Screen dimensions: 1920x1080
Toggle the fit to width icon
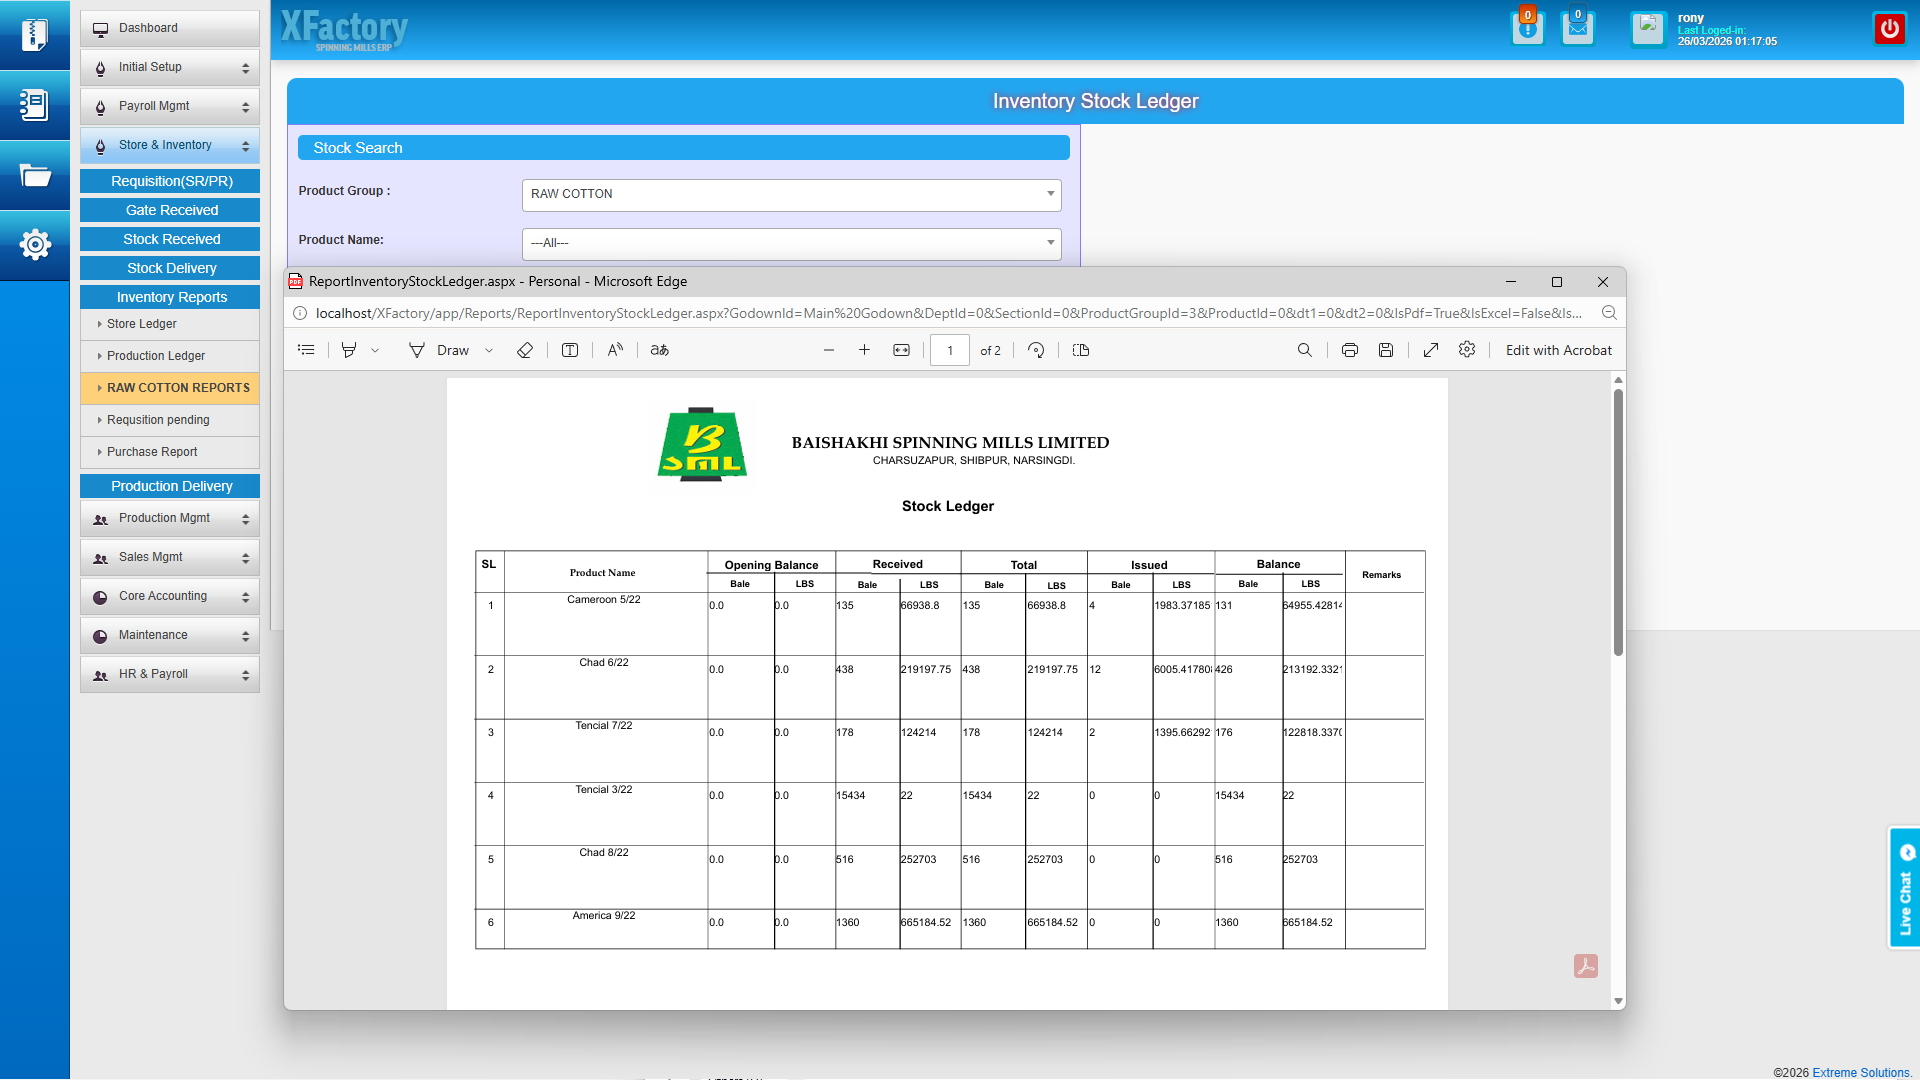pos(901,350)
